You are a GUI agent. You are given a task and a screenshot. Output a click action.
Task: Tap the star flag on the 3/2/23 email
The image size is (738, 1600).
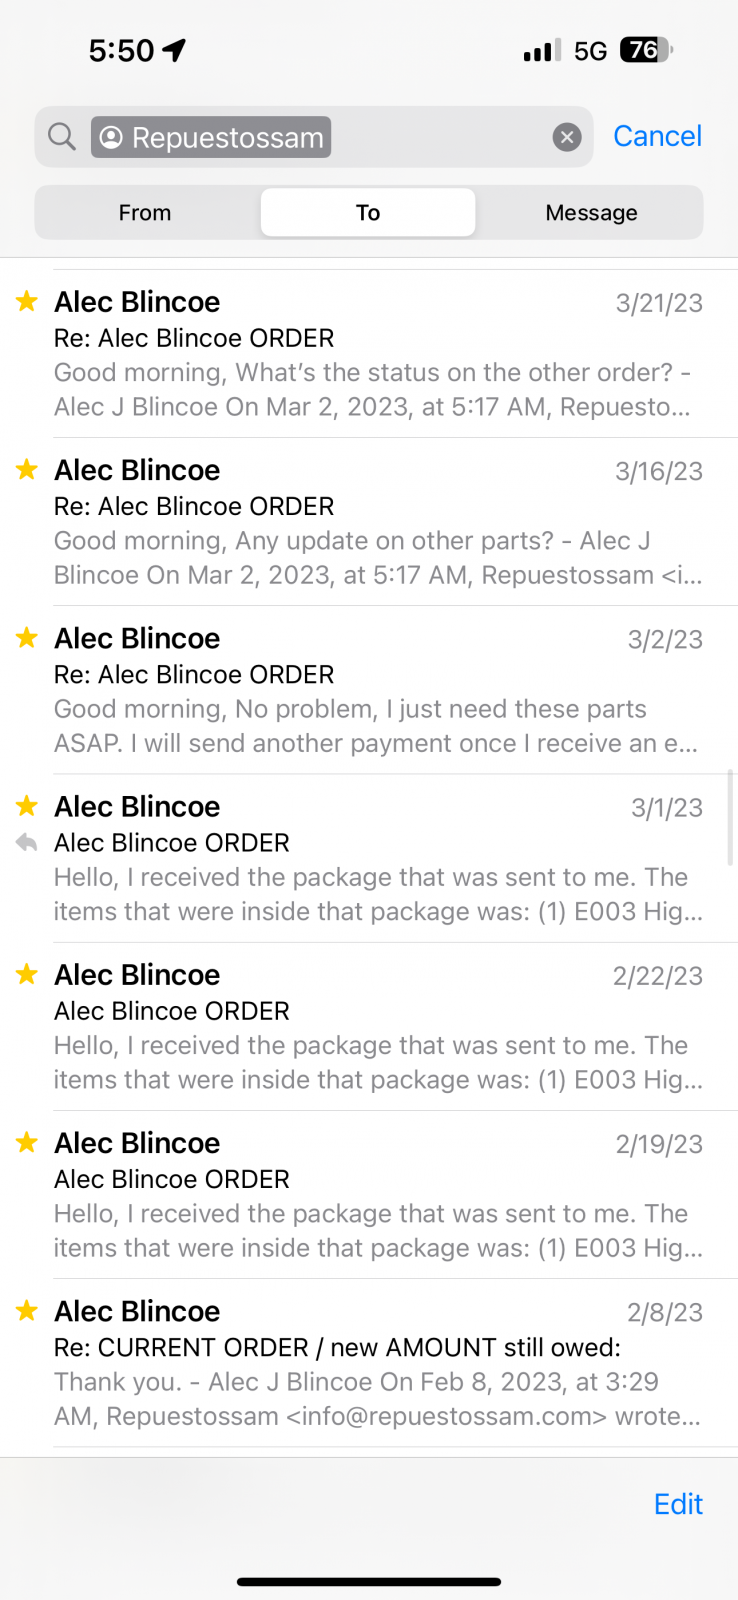coord(27,637)
